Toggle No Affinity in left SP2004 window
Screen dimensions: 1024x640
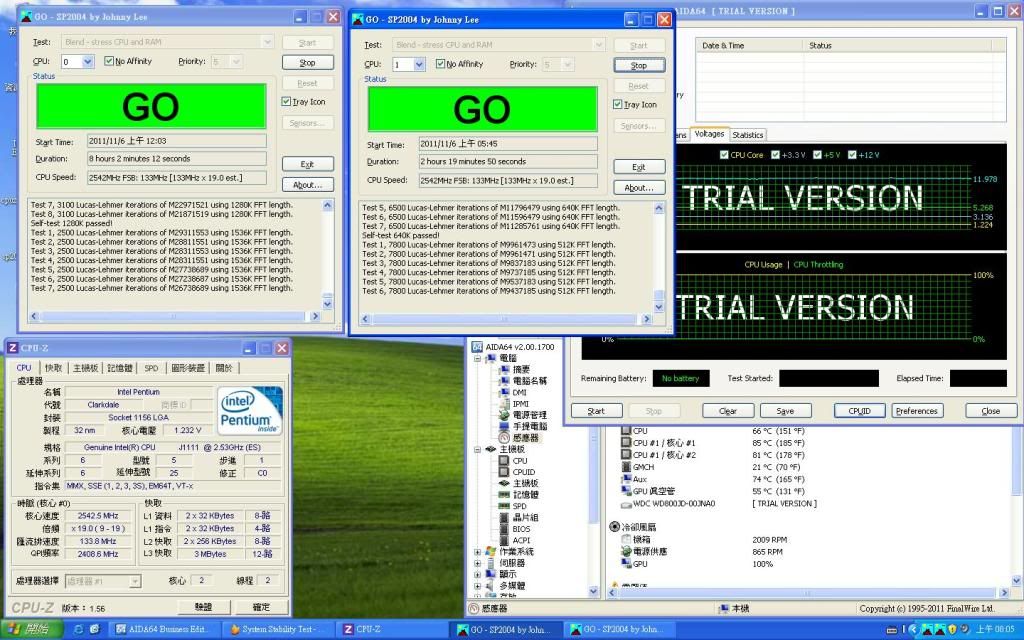coord(109,61)
